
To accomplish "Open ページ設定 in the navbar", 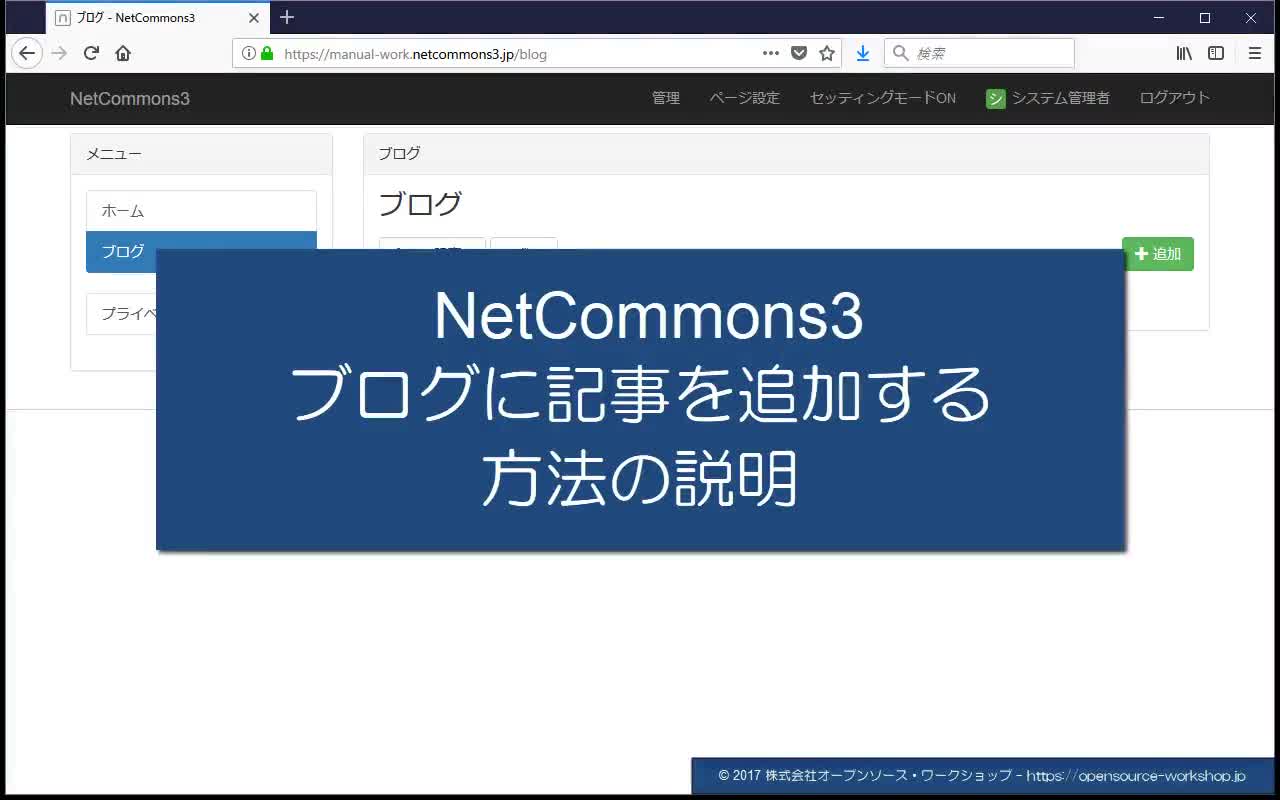I will [x=745, y=98].
